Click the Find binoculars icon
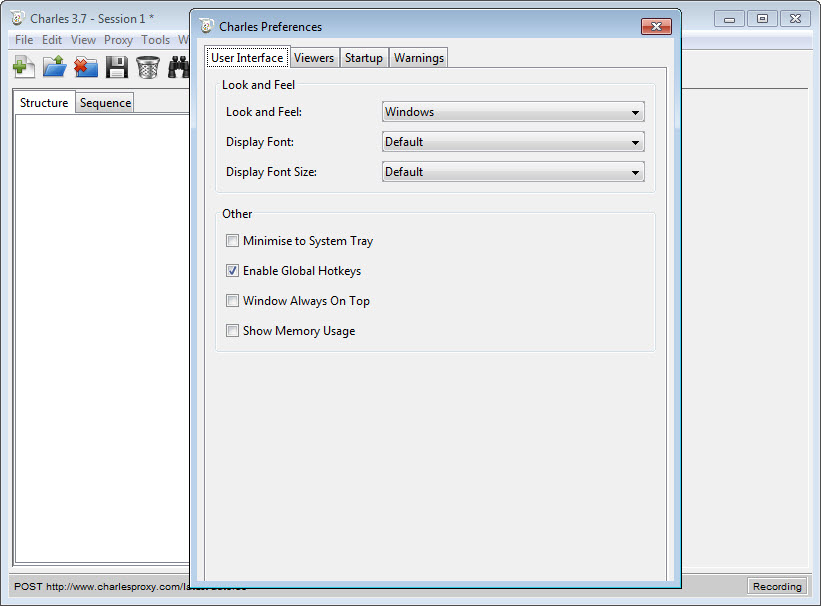 click(x=179, y=67)
